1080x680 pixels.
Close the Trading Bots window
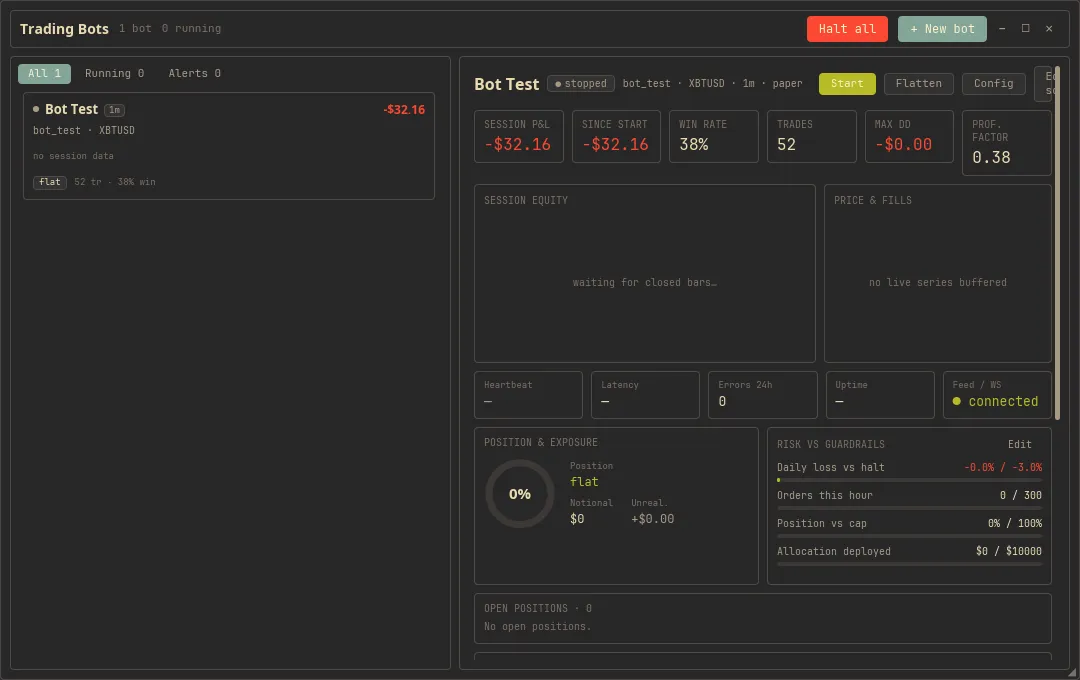tap(1049, 28)
